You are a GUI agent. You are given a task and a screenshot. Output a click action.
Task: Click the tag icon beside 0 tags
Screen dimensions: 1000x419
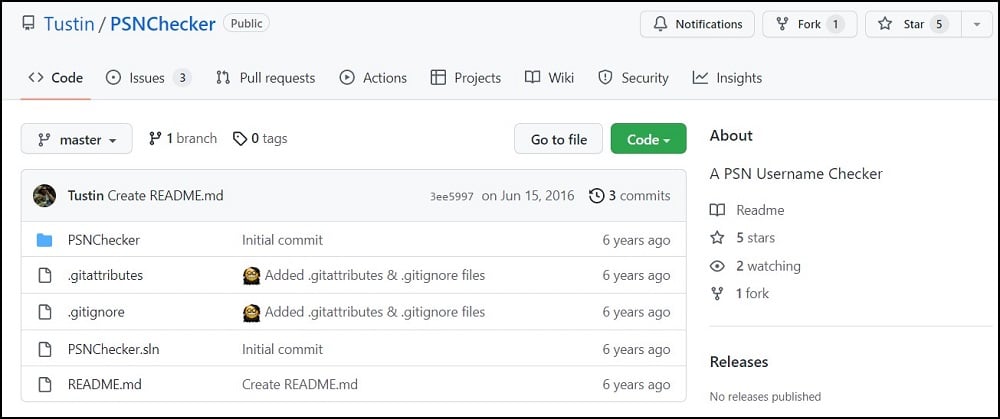point(240,139)
